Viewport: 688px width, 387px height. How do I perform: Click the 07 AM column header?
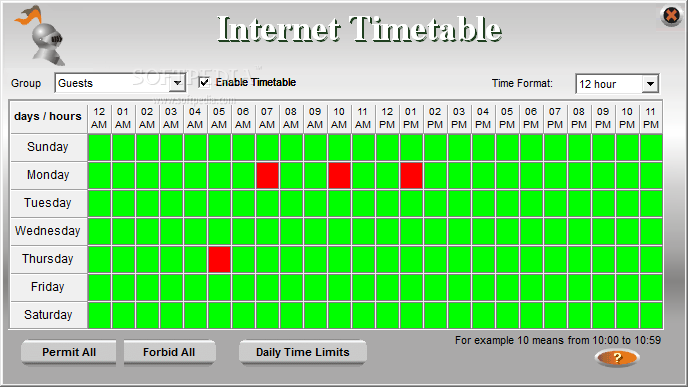267,118
